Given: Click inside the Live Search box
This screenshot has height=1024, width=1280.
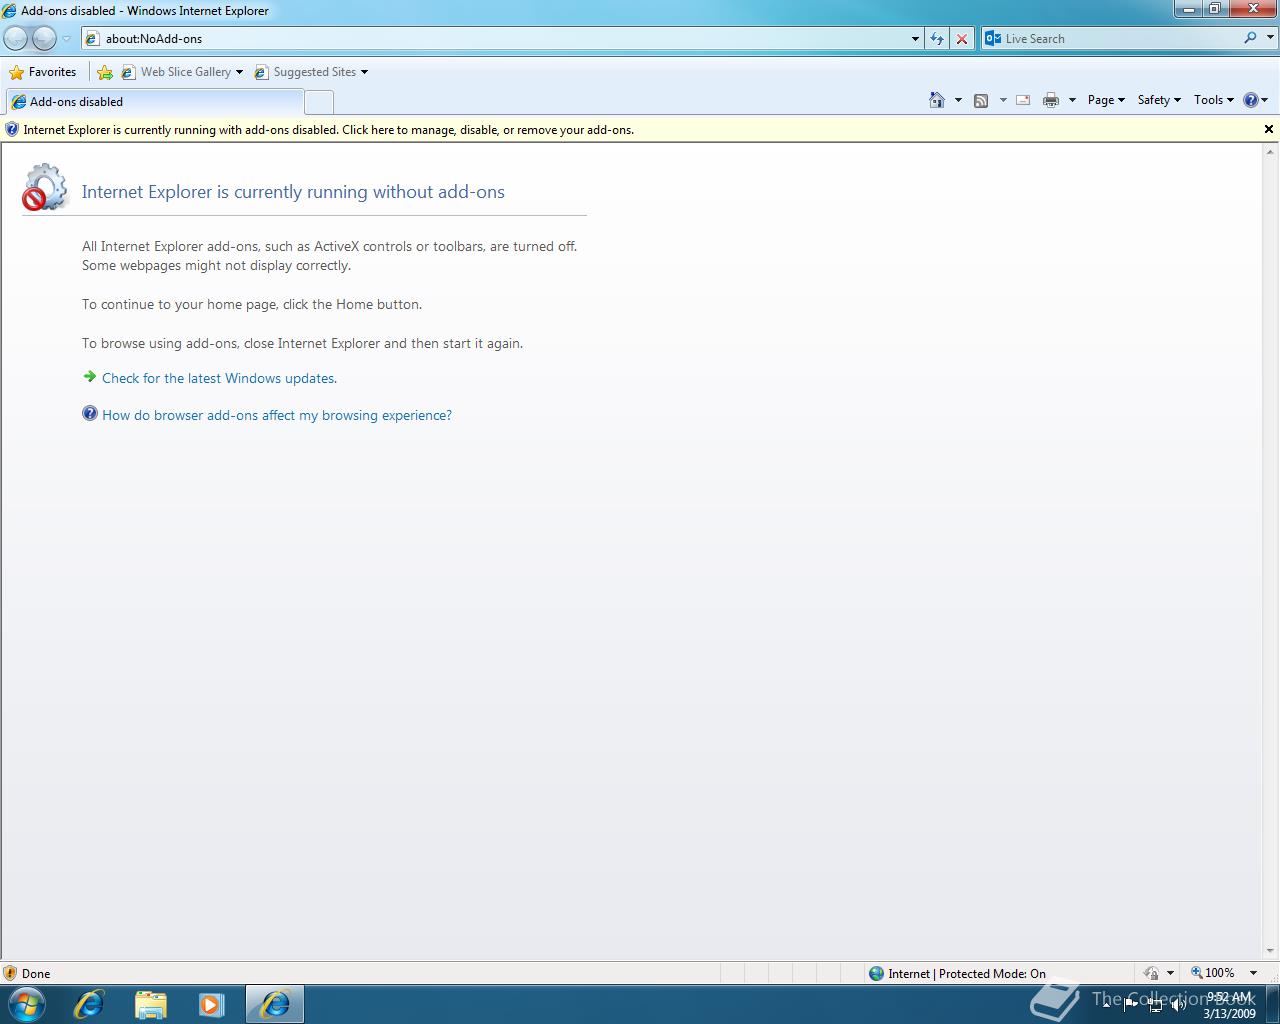Looking at the screenshot, I should click(1120, 39).
